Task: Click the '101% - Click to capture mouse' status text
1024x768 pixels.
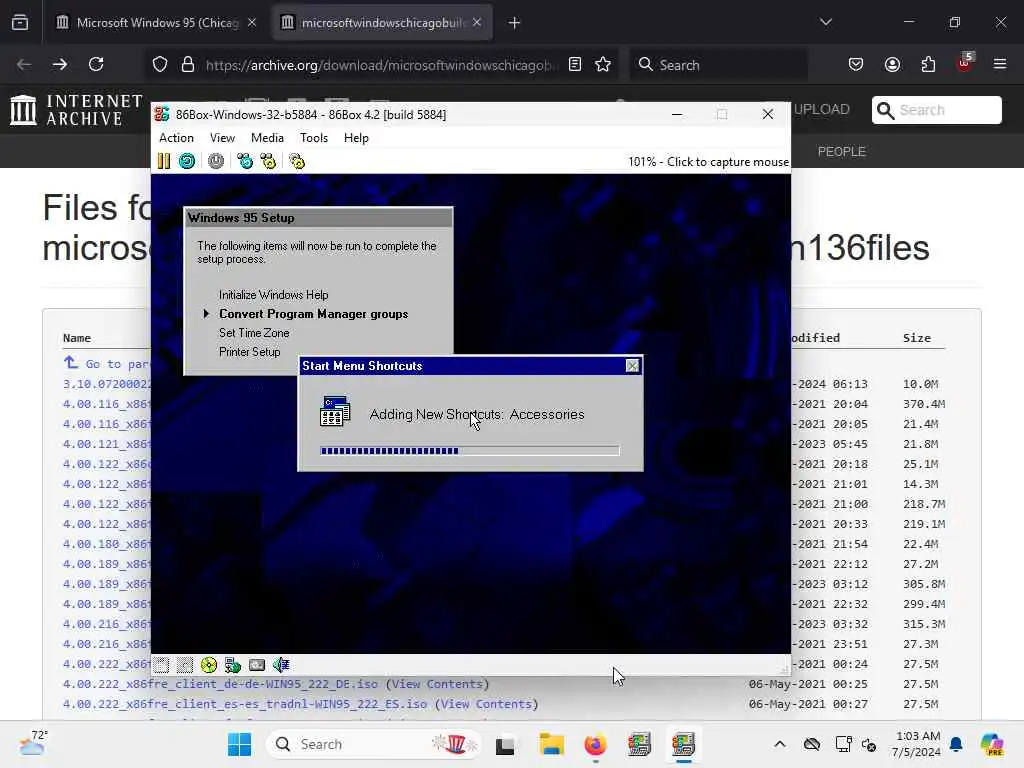Action: [x=708, y=162]
